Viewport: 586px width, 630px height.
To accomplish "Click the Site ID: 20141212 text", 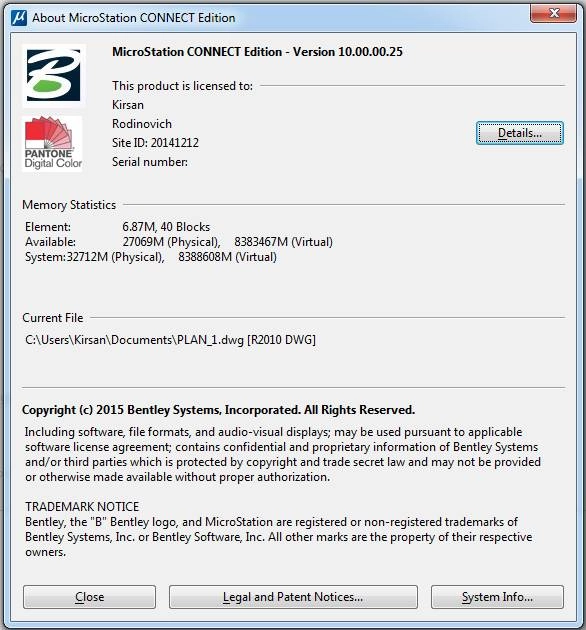I will click(155, 143).
